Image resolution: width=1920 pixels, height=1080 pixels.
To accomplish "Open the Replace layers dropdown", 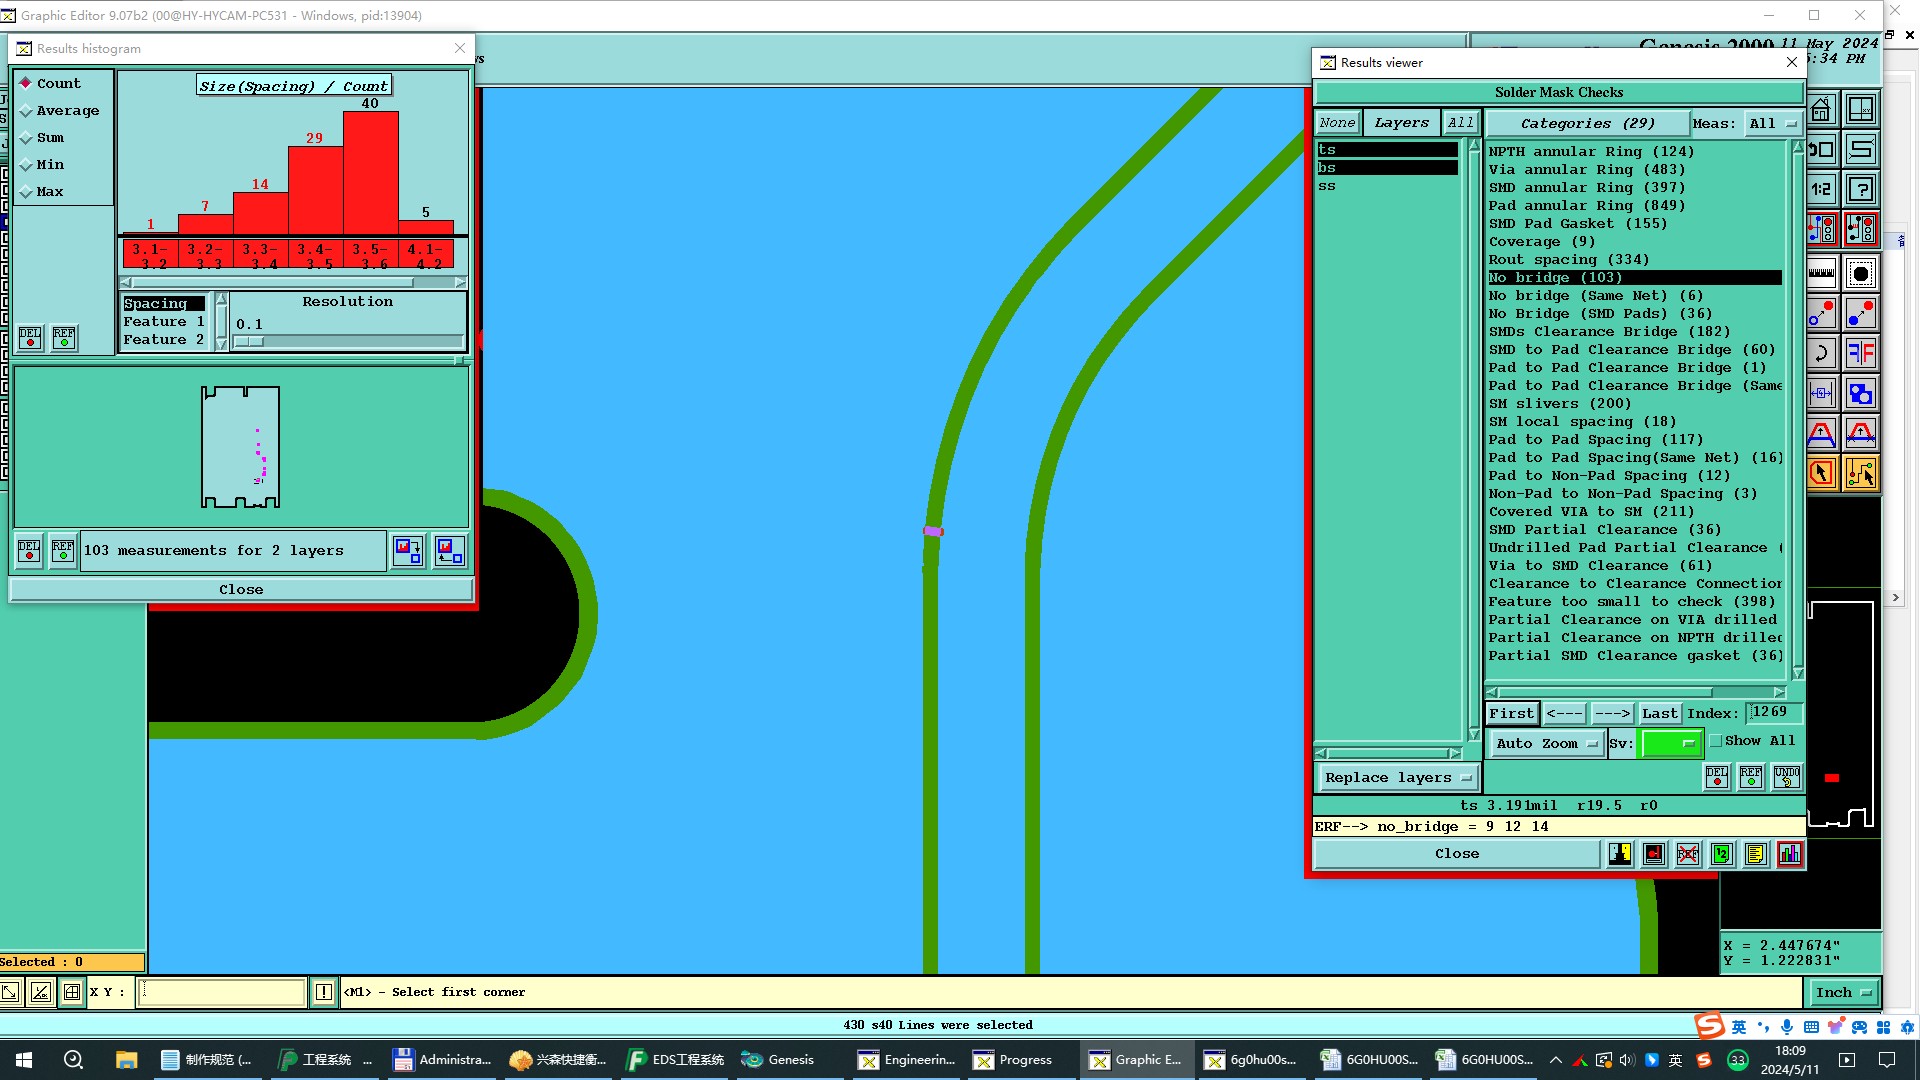I will [1397, 777].
